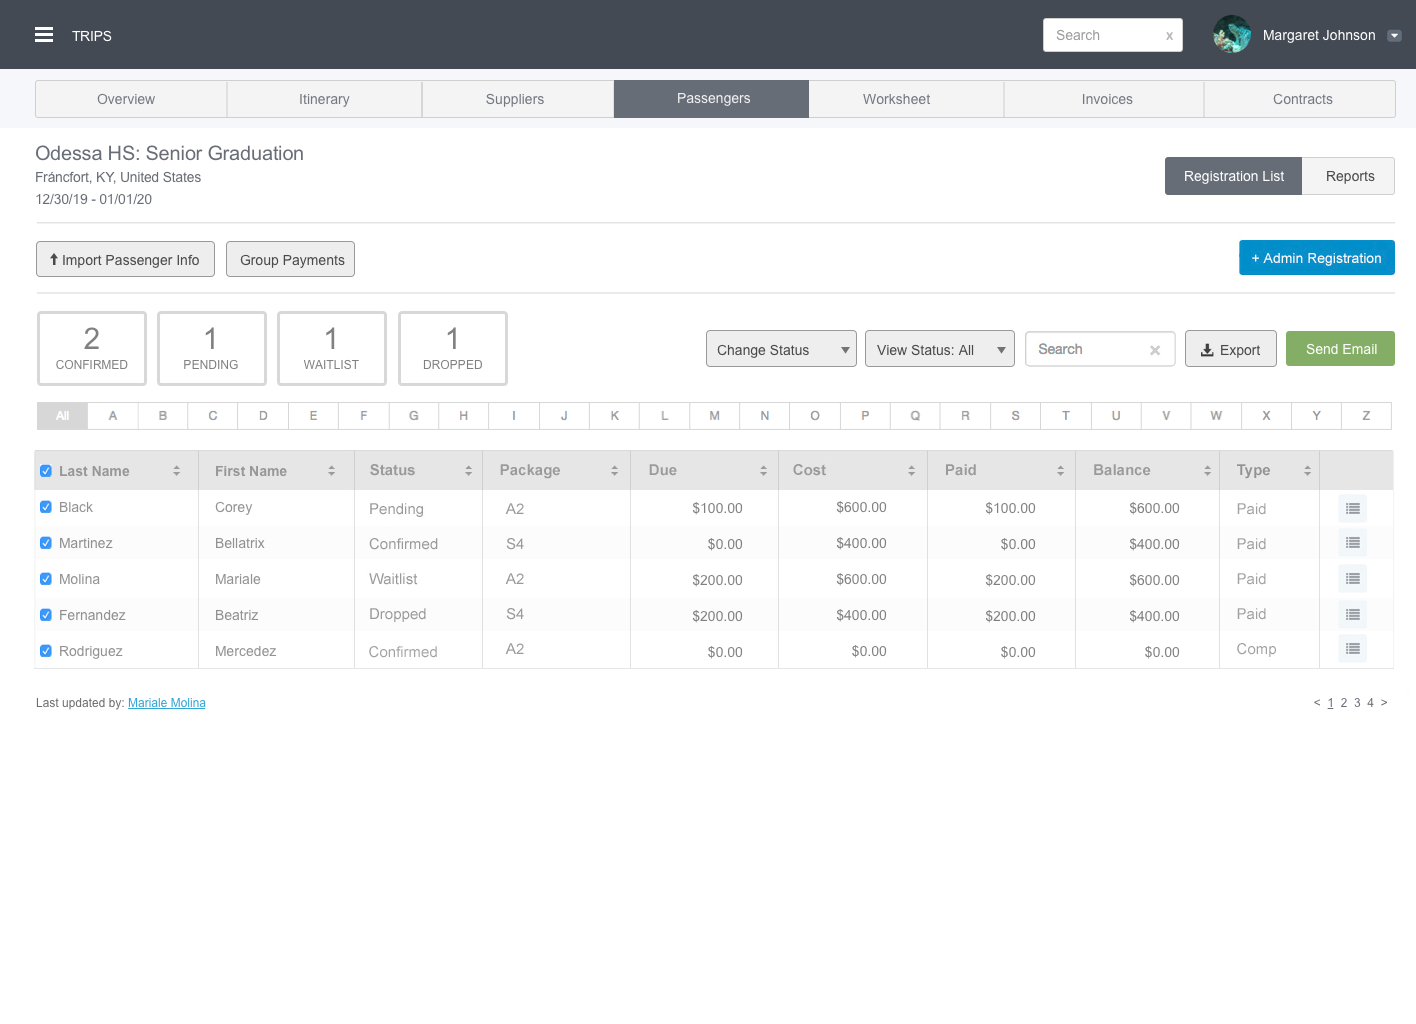Go to page 4
1416x1024 pixels.
(1370, 703)
